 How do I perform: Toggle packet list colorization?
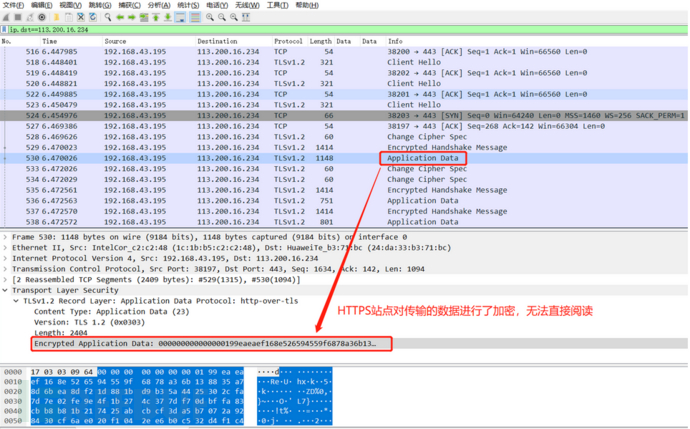(x=194, y=17)
